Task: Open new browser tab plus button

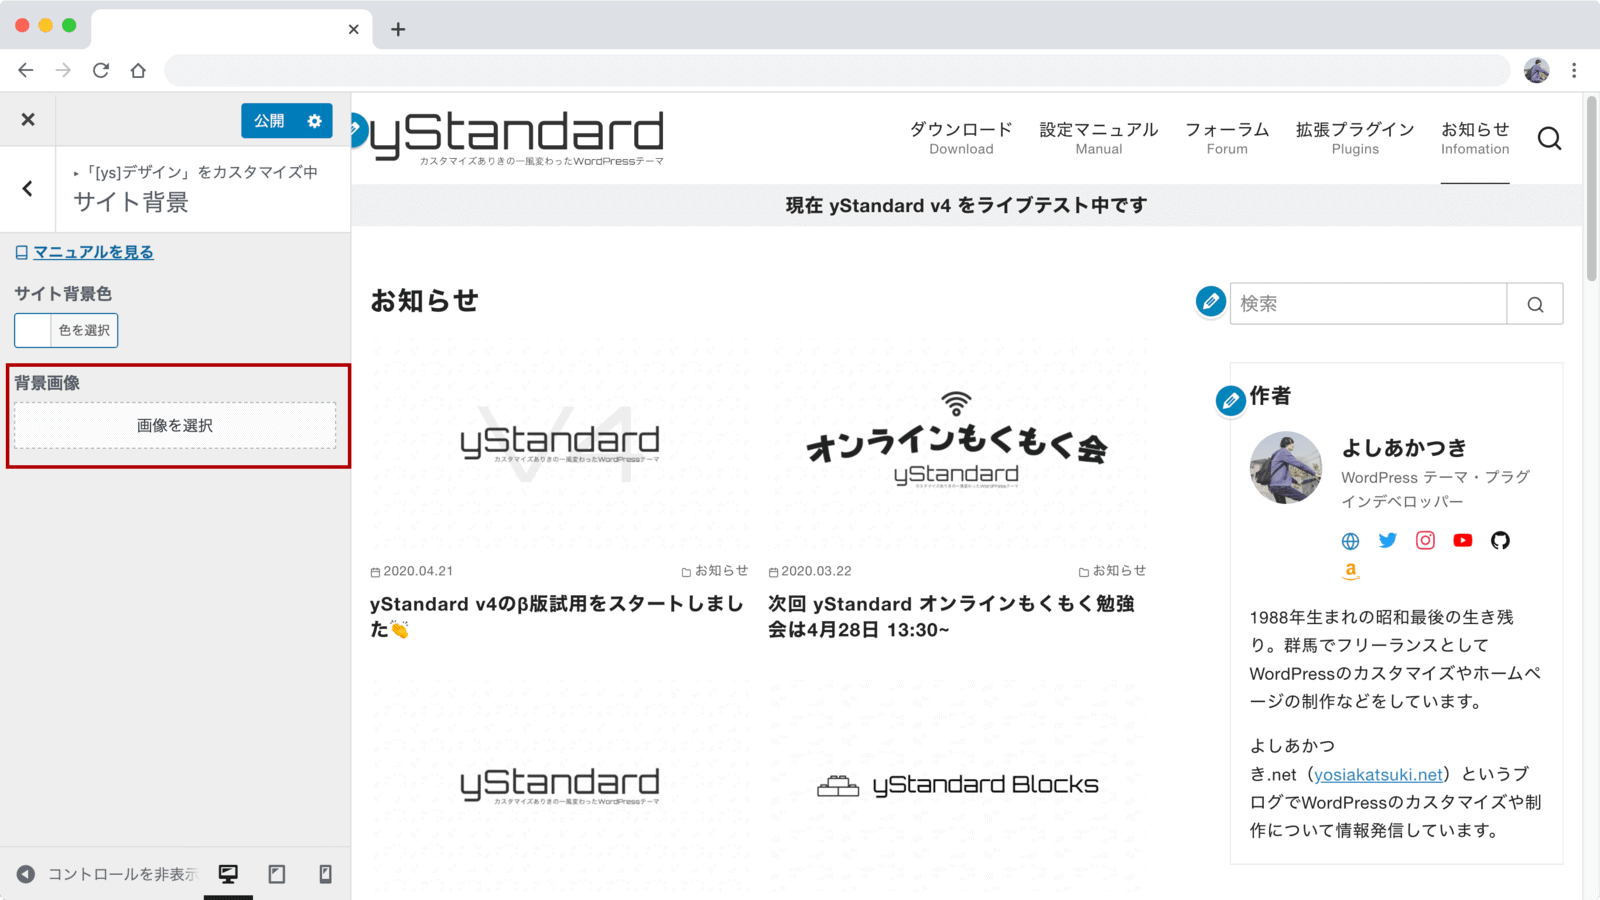Action: [398, 29]
